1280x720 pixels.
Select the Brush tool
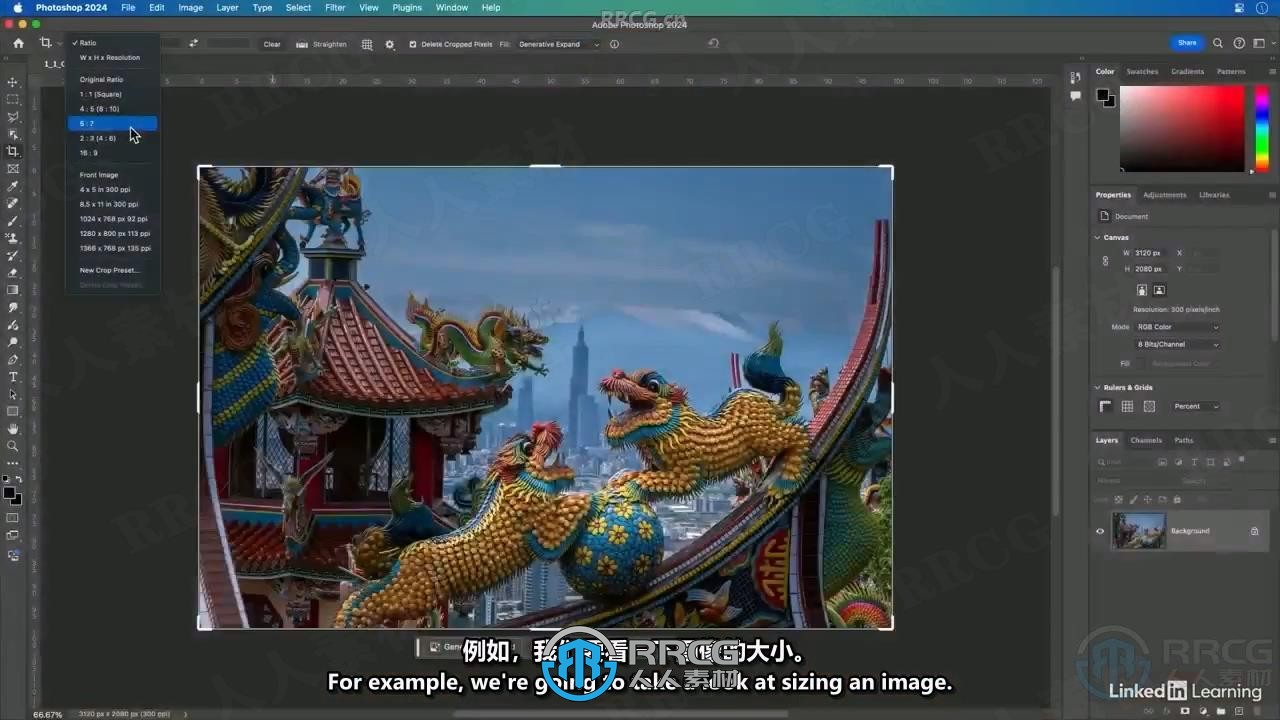click(x=13, y=220)
